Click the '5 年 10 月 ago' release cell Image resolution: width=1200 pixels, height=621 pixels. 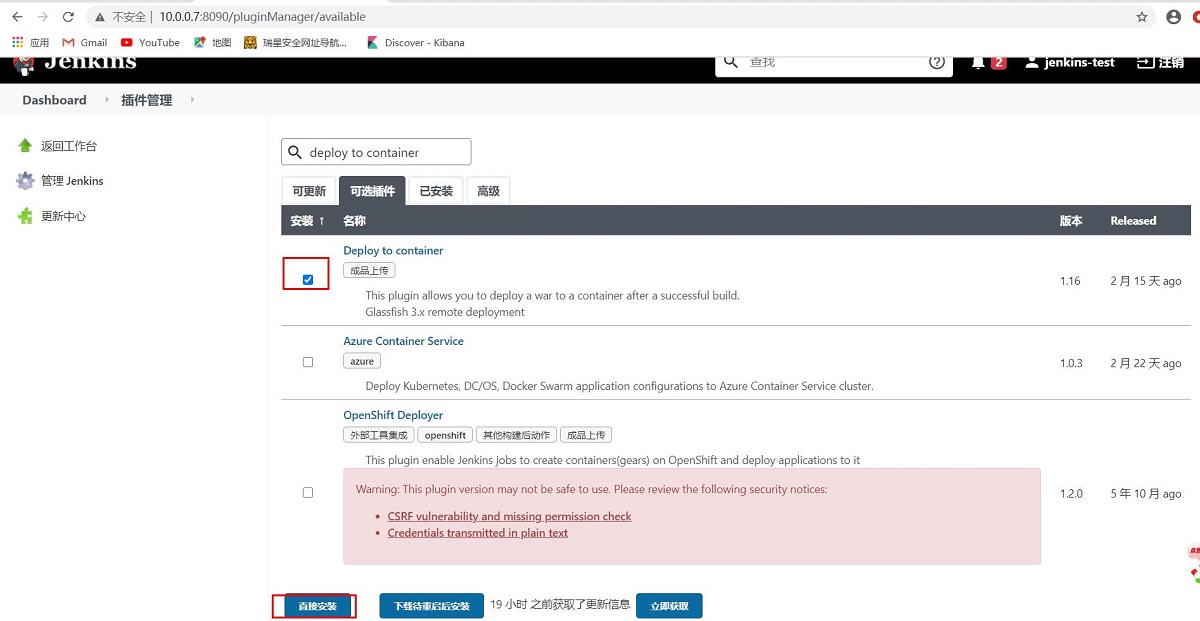(x=1145, y=494)
